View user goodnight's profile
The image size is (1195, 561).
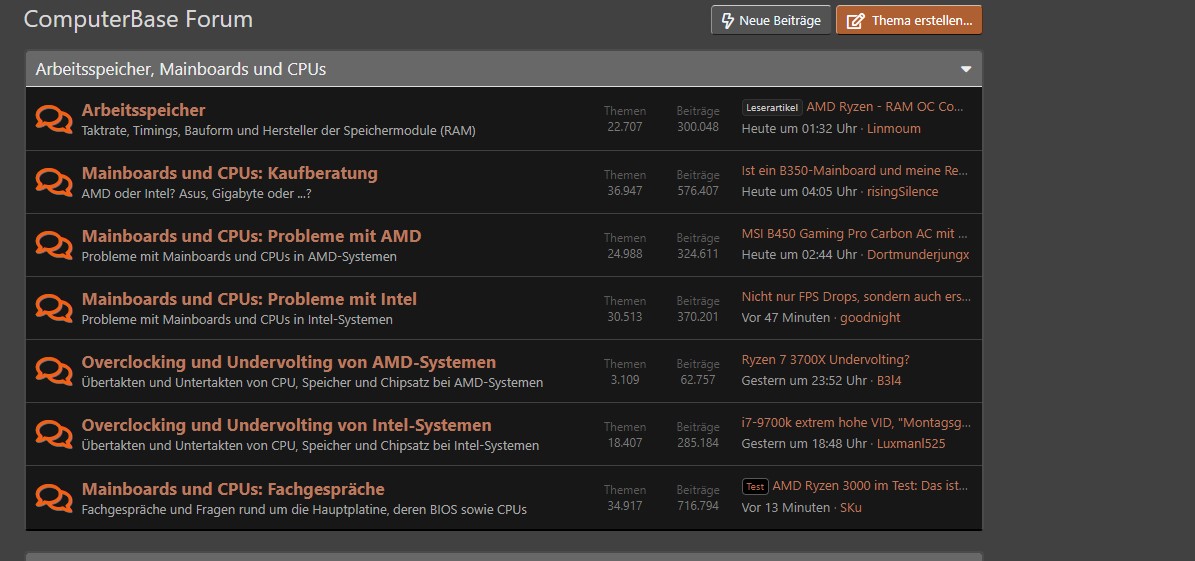click(869, 318)
